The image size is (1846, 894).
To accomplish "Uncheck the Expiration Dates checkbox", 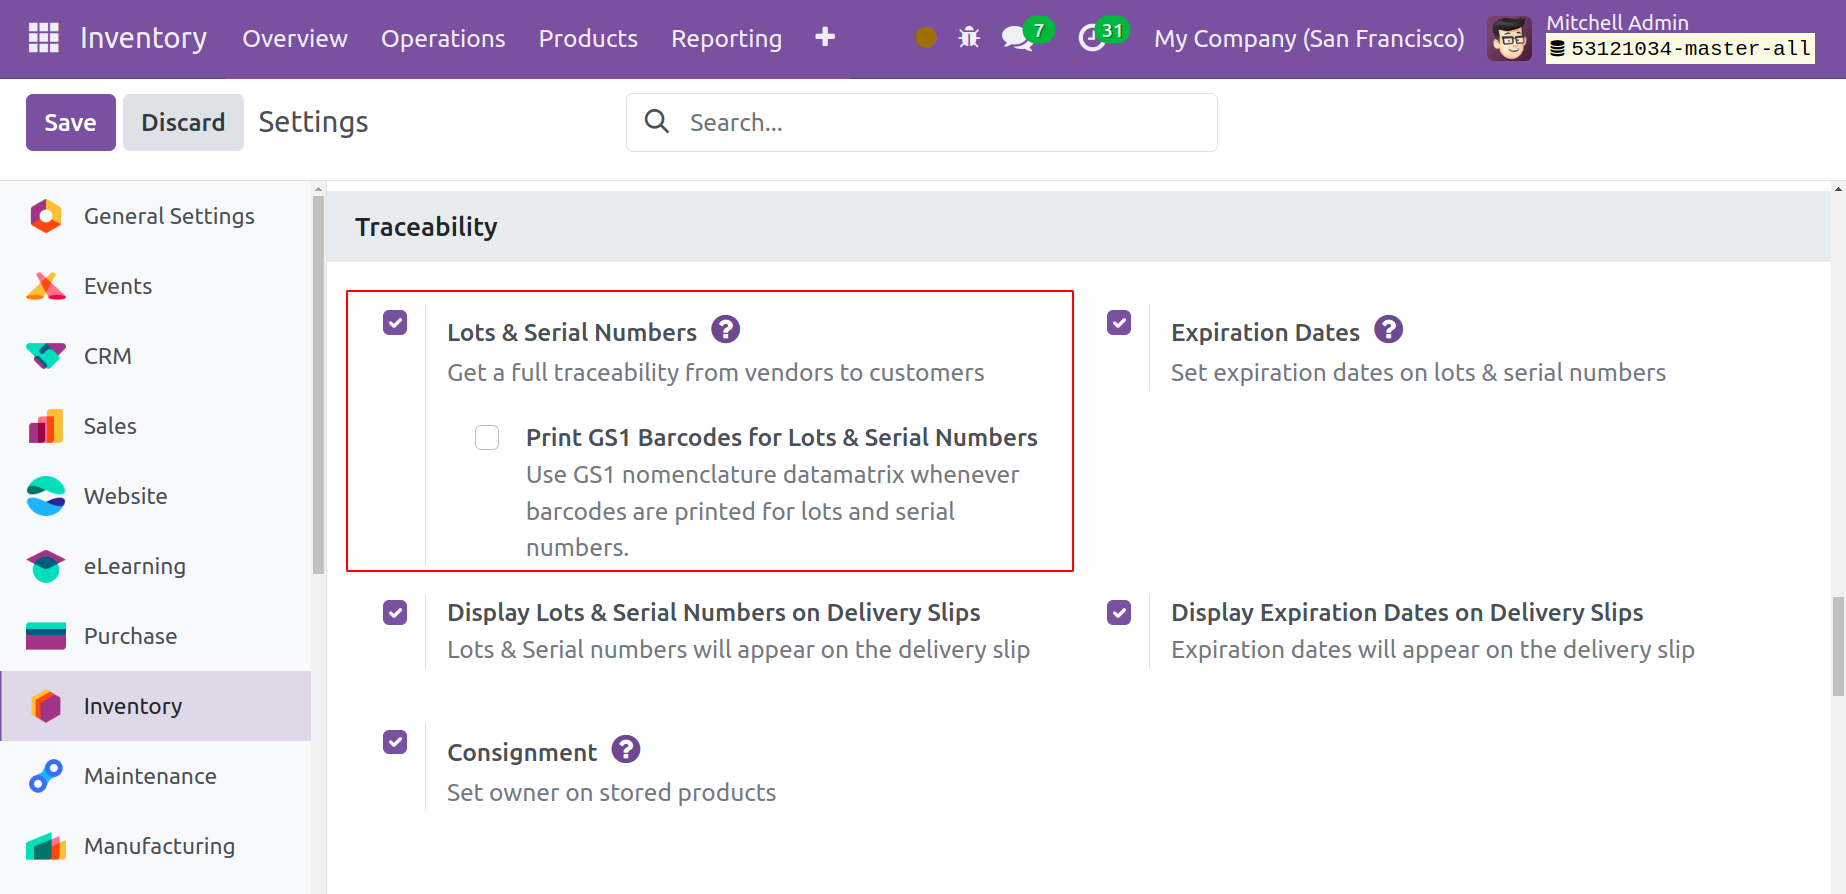I will click(1119, 323).
